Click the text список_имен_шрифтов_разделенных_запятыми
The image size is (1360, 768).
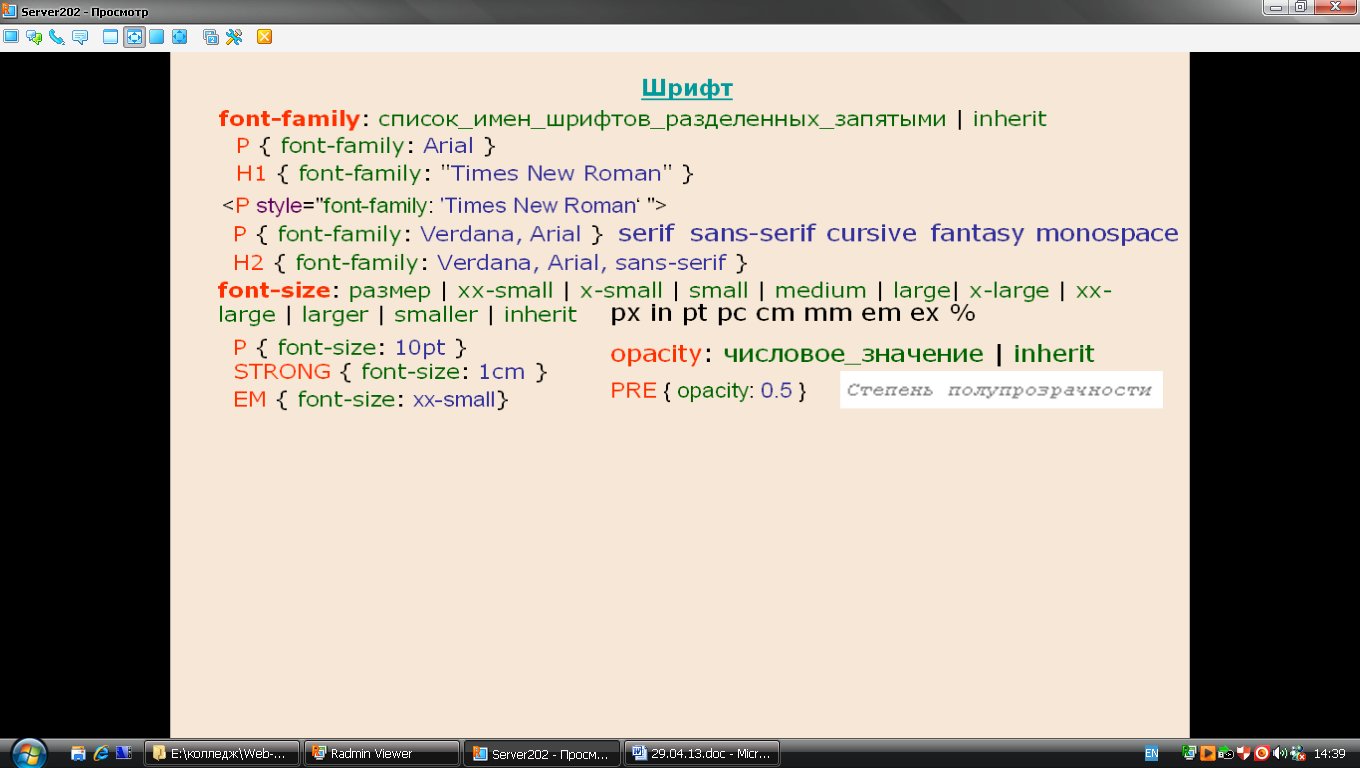[x=662, y=119]
